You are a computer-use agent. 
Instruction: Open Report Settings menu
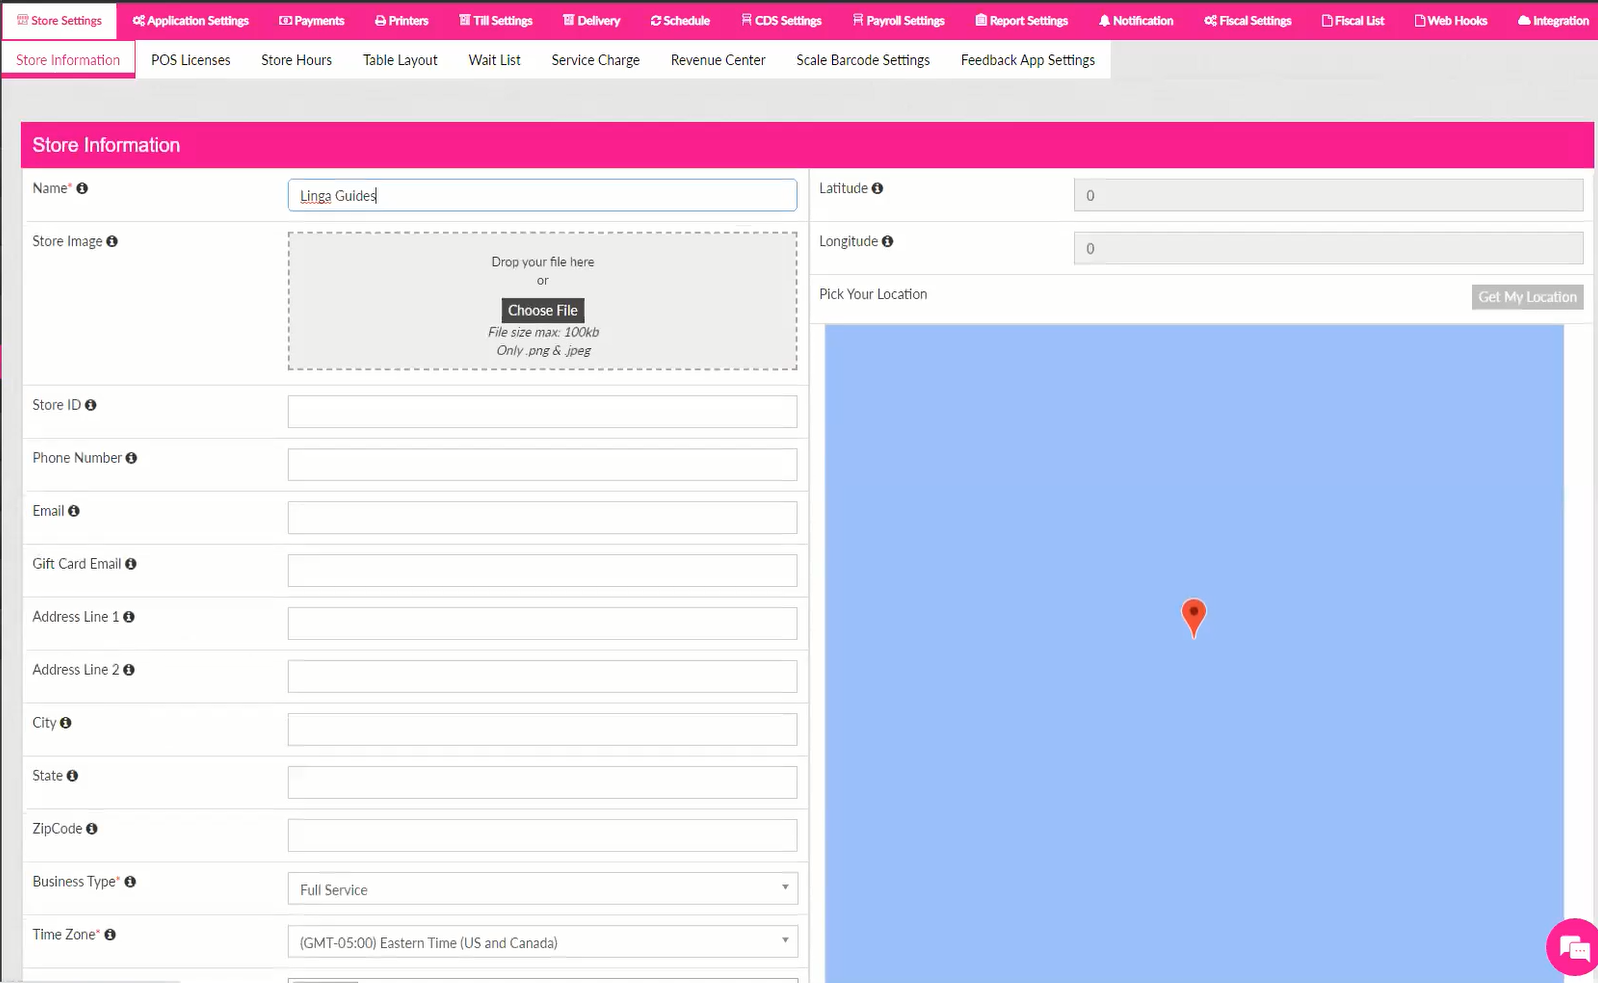coord(1021,21)
